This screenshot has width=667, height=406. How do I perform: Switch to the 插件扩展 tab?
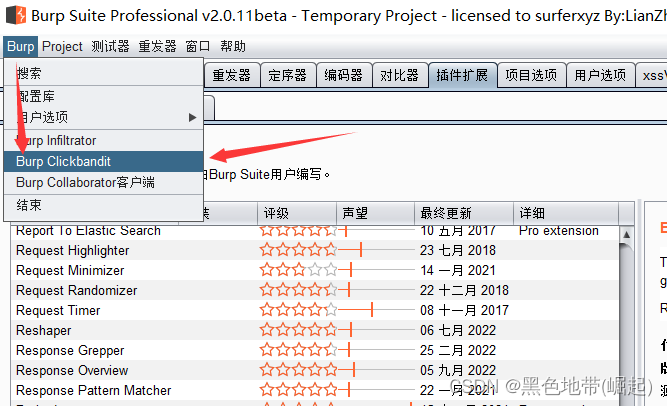[460, 75]
